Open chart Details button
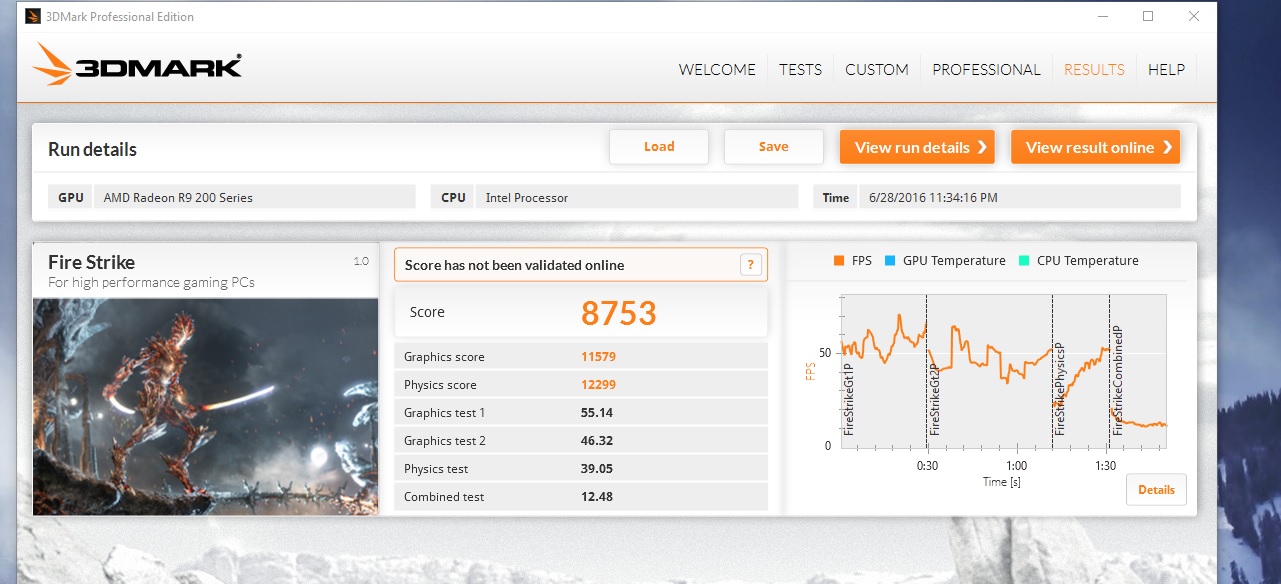 (x=1156, y=490)
